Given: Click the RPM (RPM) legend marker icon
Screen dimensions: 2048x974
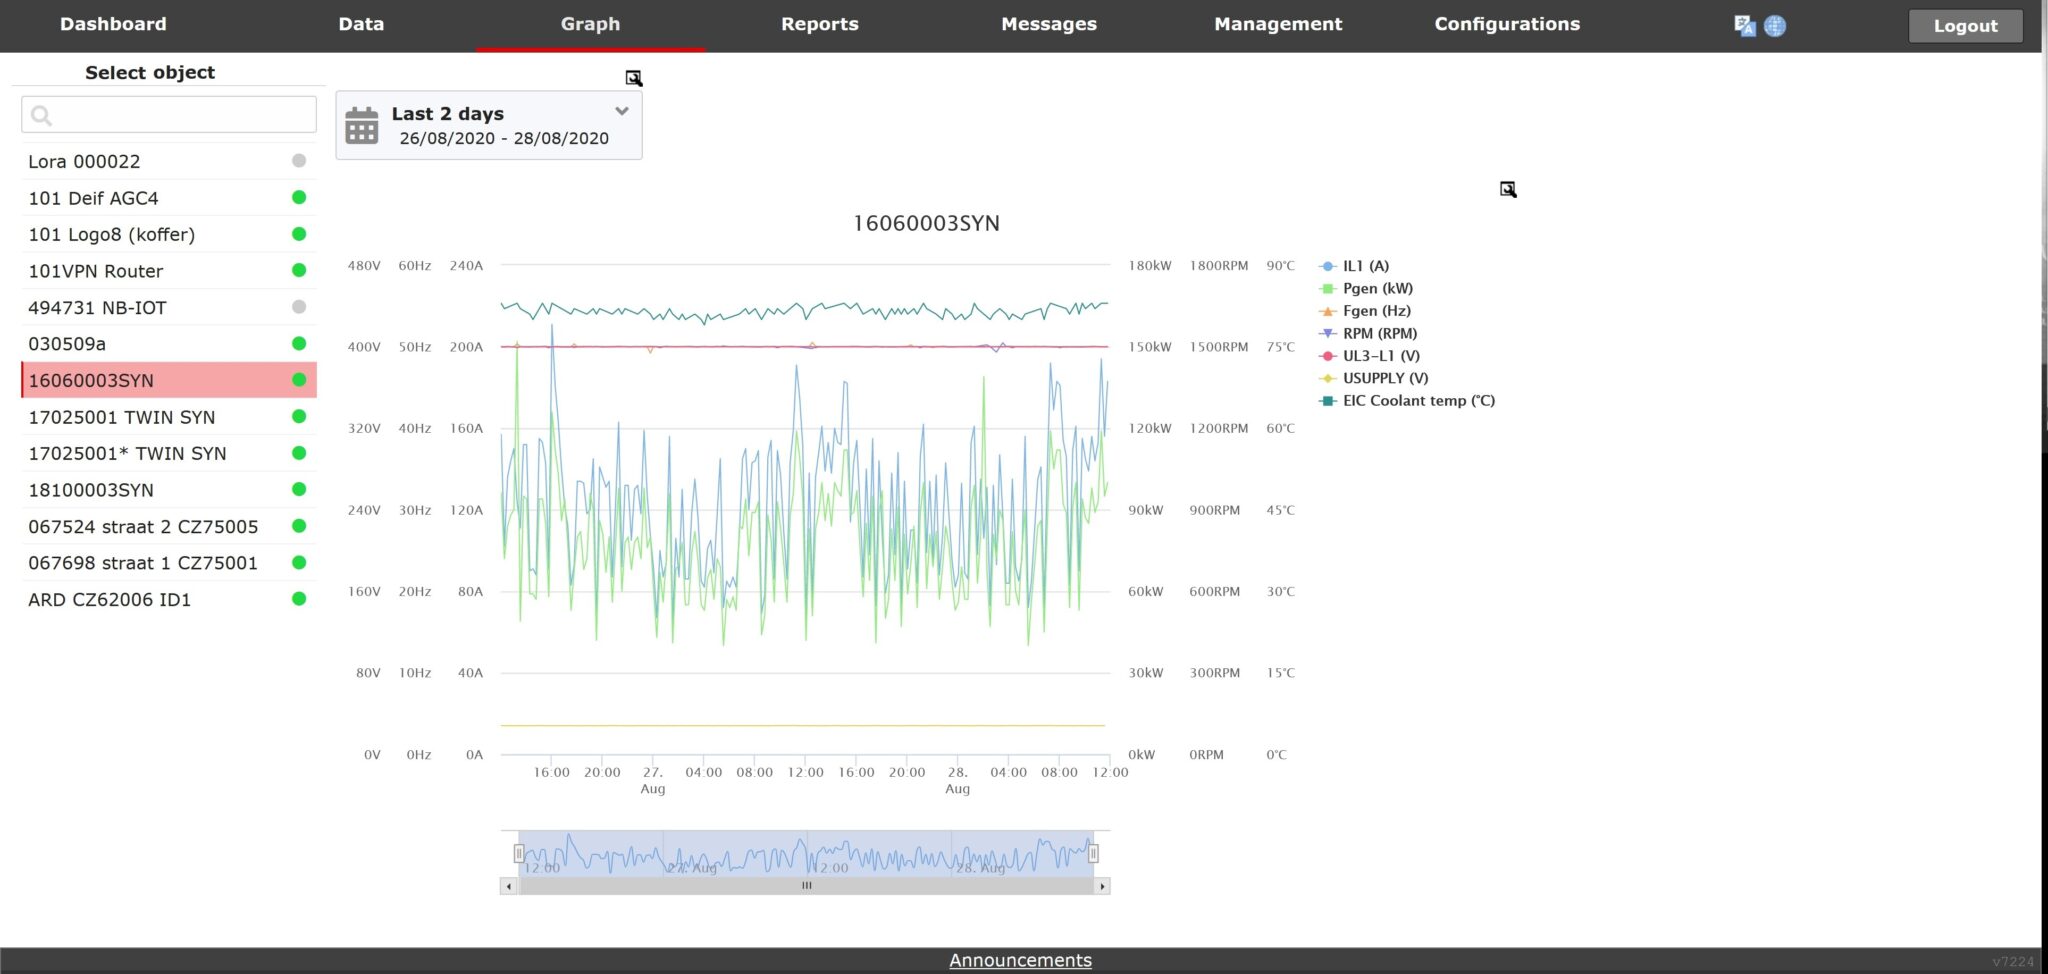Looking at the screenshot, I should [1330, 333].
